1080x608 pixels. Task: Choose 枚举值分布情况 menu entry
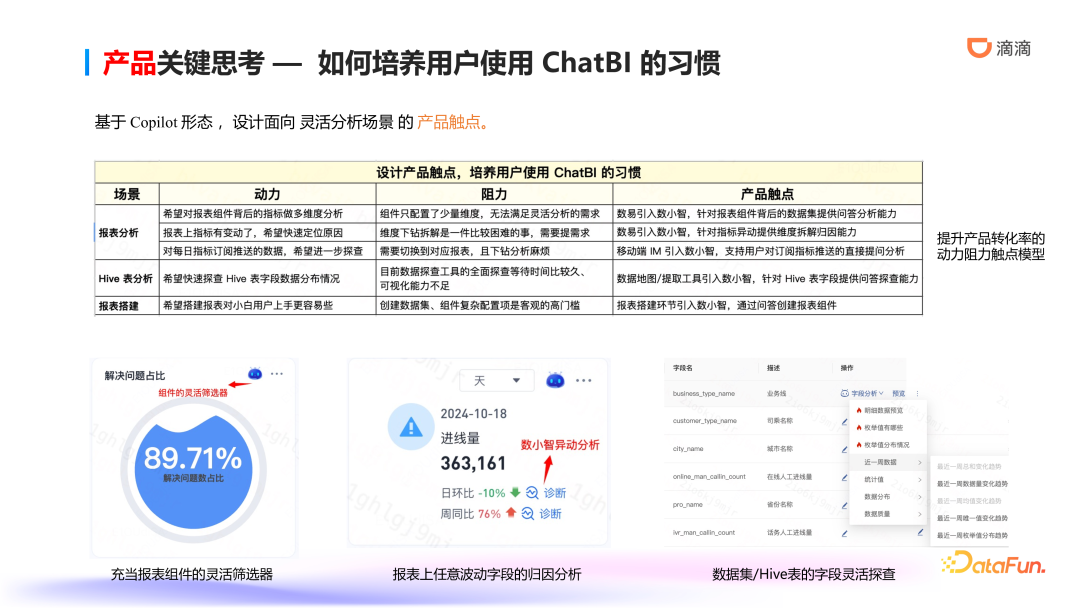point(886,444)
